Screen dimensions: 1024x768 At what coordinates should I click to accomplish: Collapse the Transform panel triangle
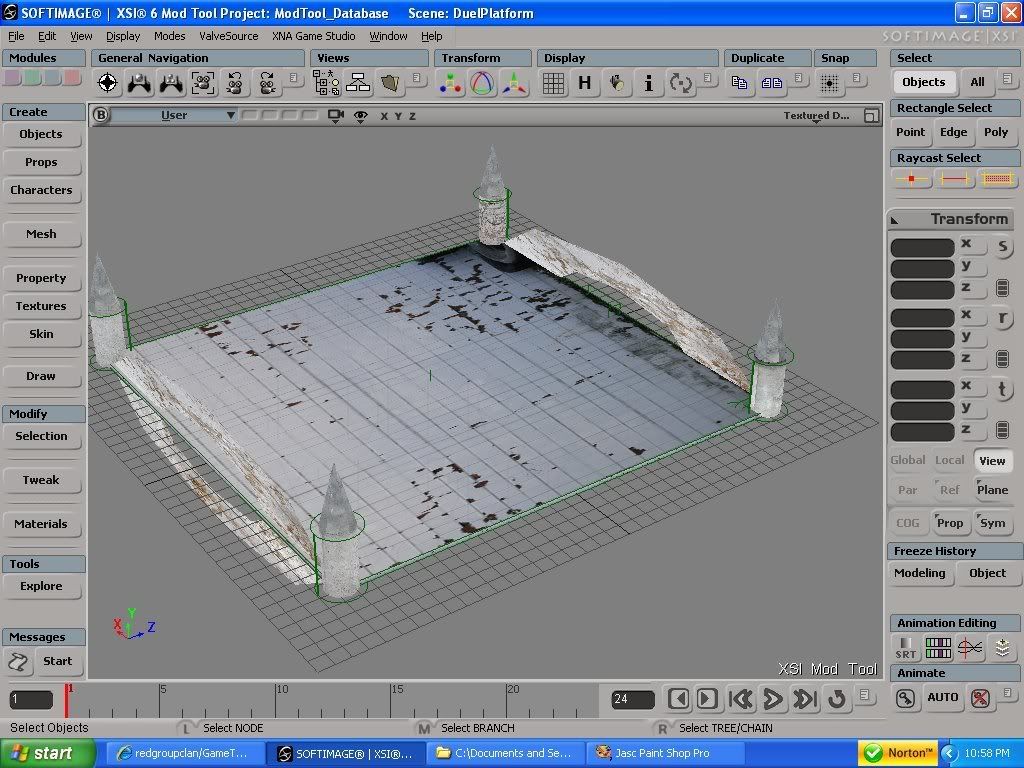(x=895, y=220)
